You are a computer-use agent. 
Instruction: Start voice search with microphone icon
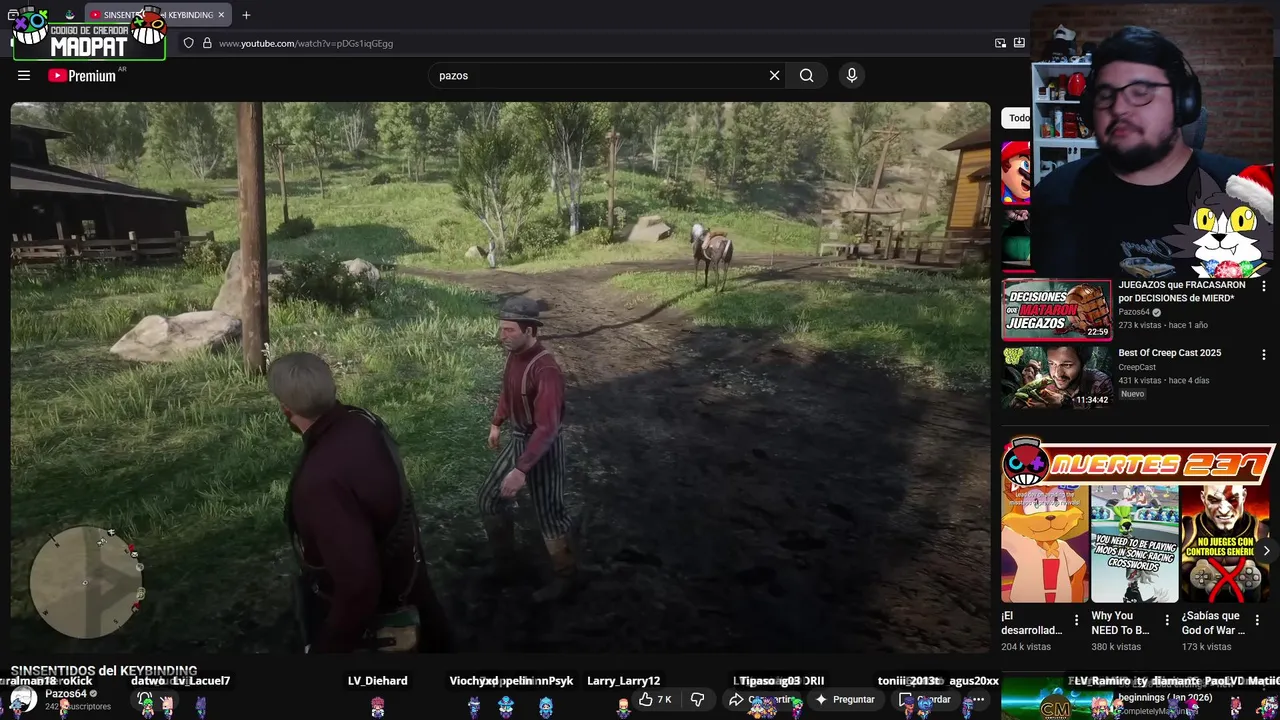click(x=852, y=75)
